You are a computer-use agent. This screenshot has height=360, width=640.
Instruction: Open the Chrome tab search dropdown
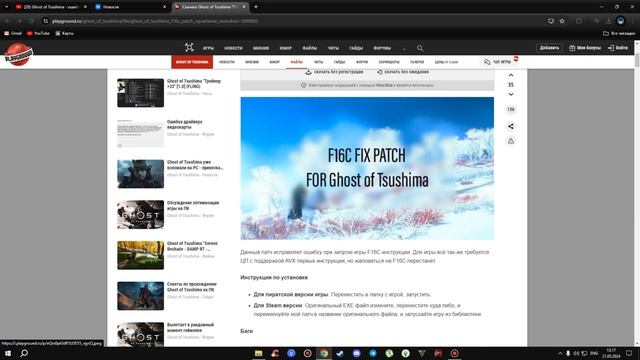coord(6,7)
